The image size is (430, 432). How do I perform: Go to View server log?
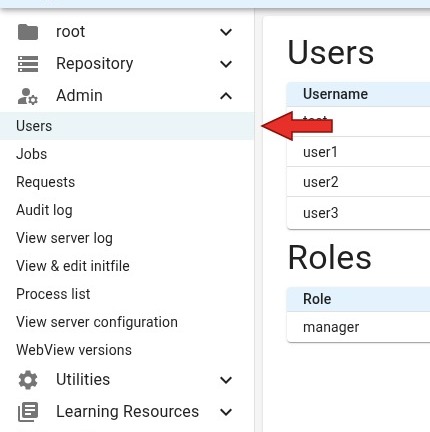click(127, 238)
